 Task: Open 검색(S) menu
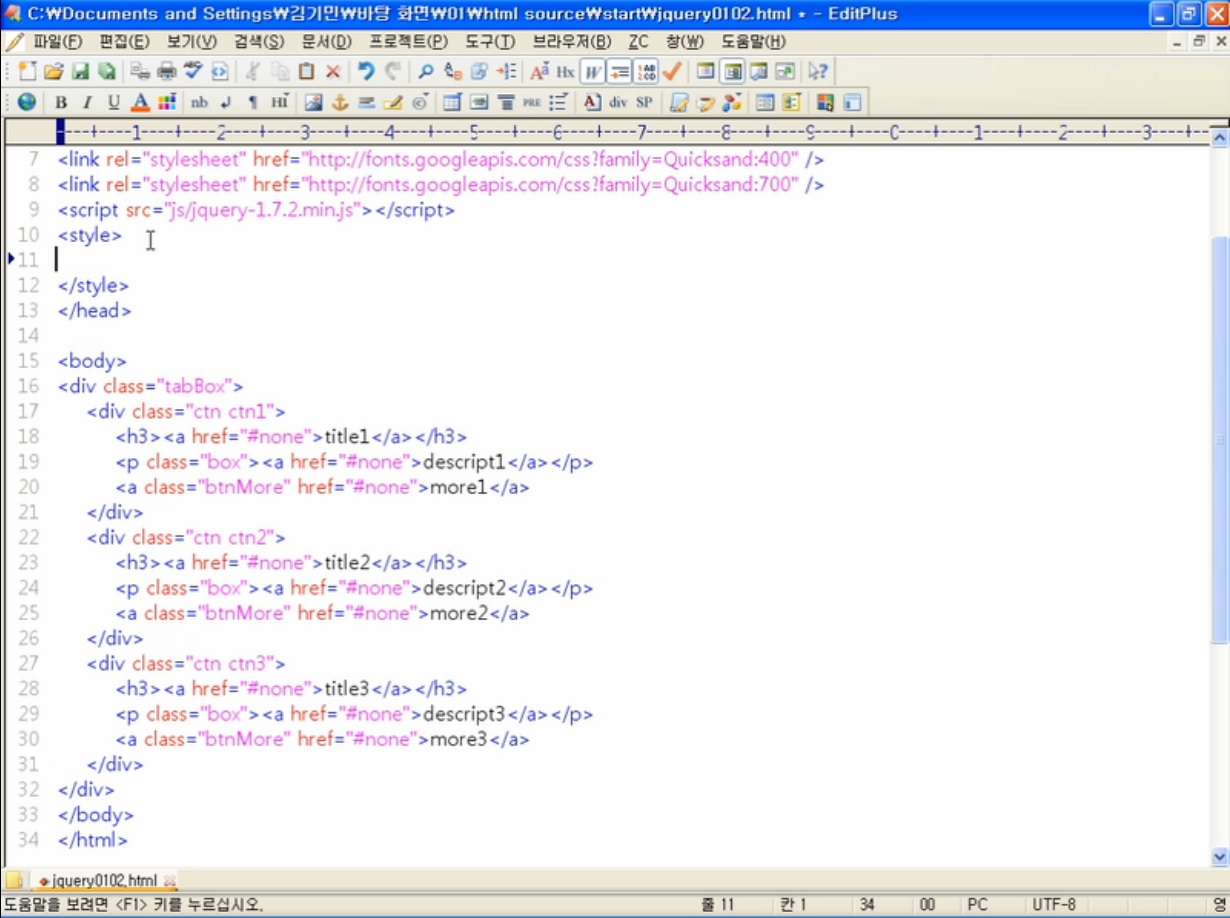[x=259, y=42]
